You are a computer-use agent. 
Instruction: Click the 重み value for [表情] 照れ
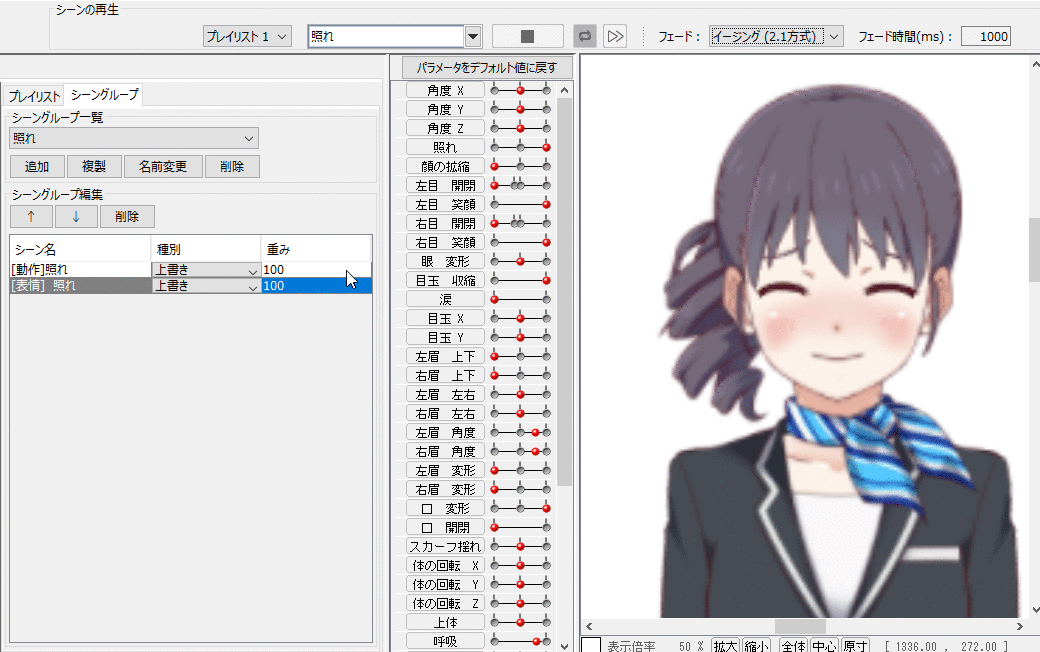tap(316, 285)
